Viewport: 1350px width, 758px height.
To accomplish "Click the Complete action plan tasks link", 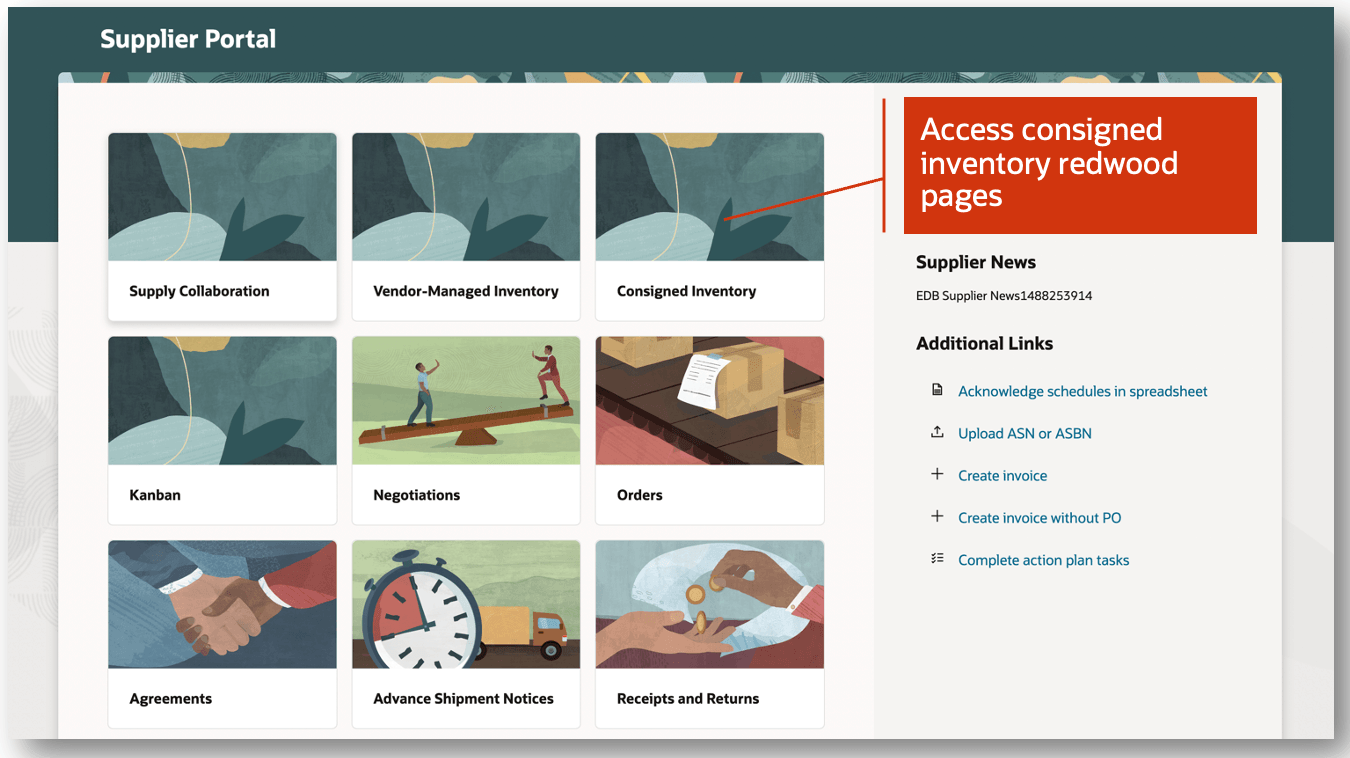I will pos(1043,559).
